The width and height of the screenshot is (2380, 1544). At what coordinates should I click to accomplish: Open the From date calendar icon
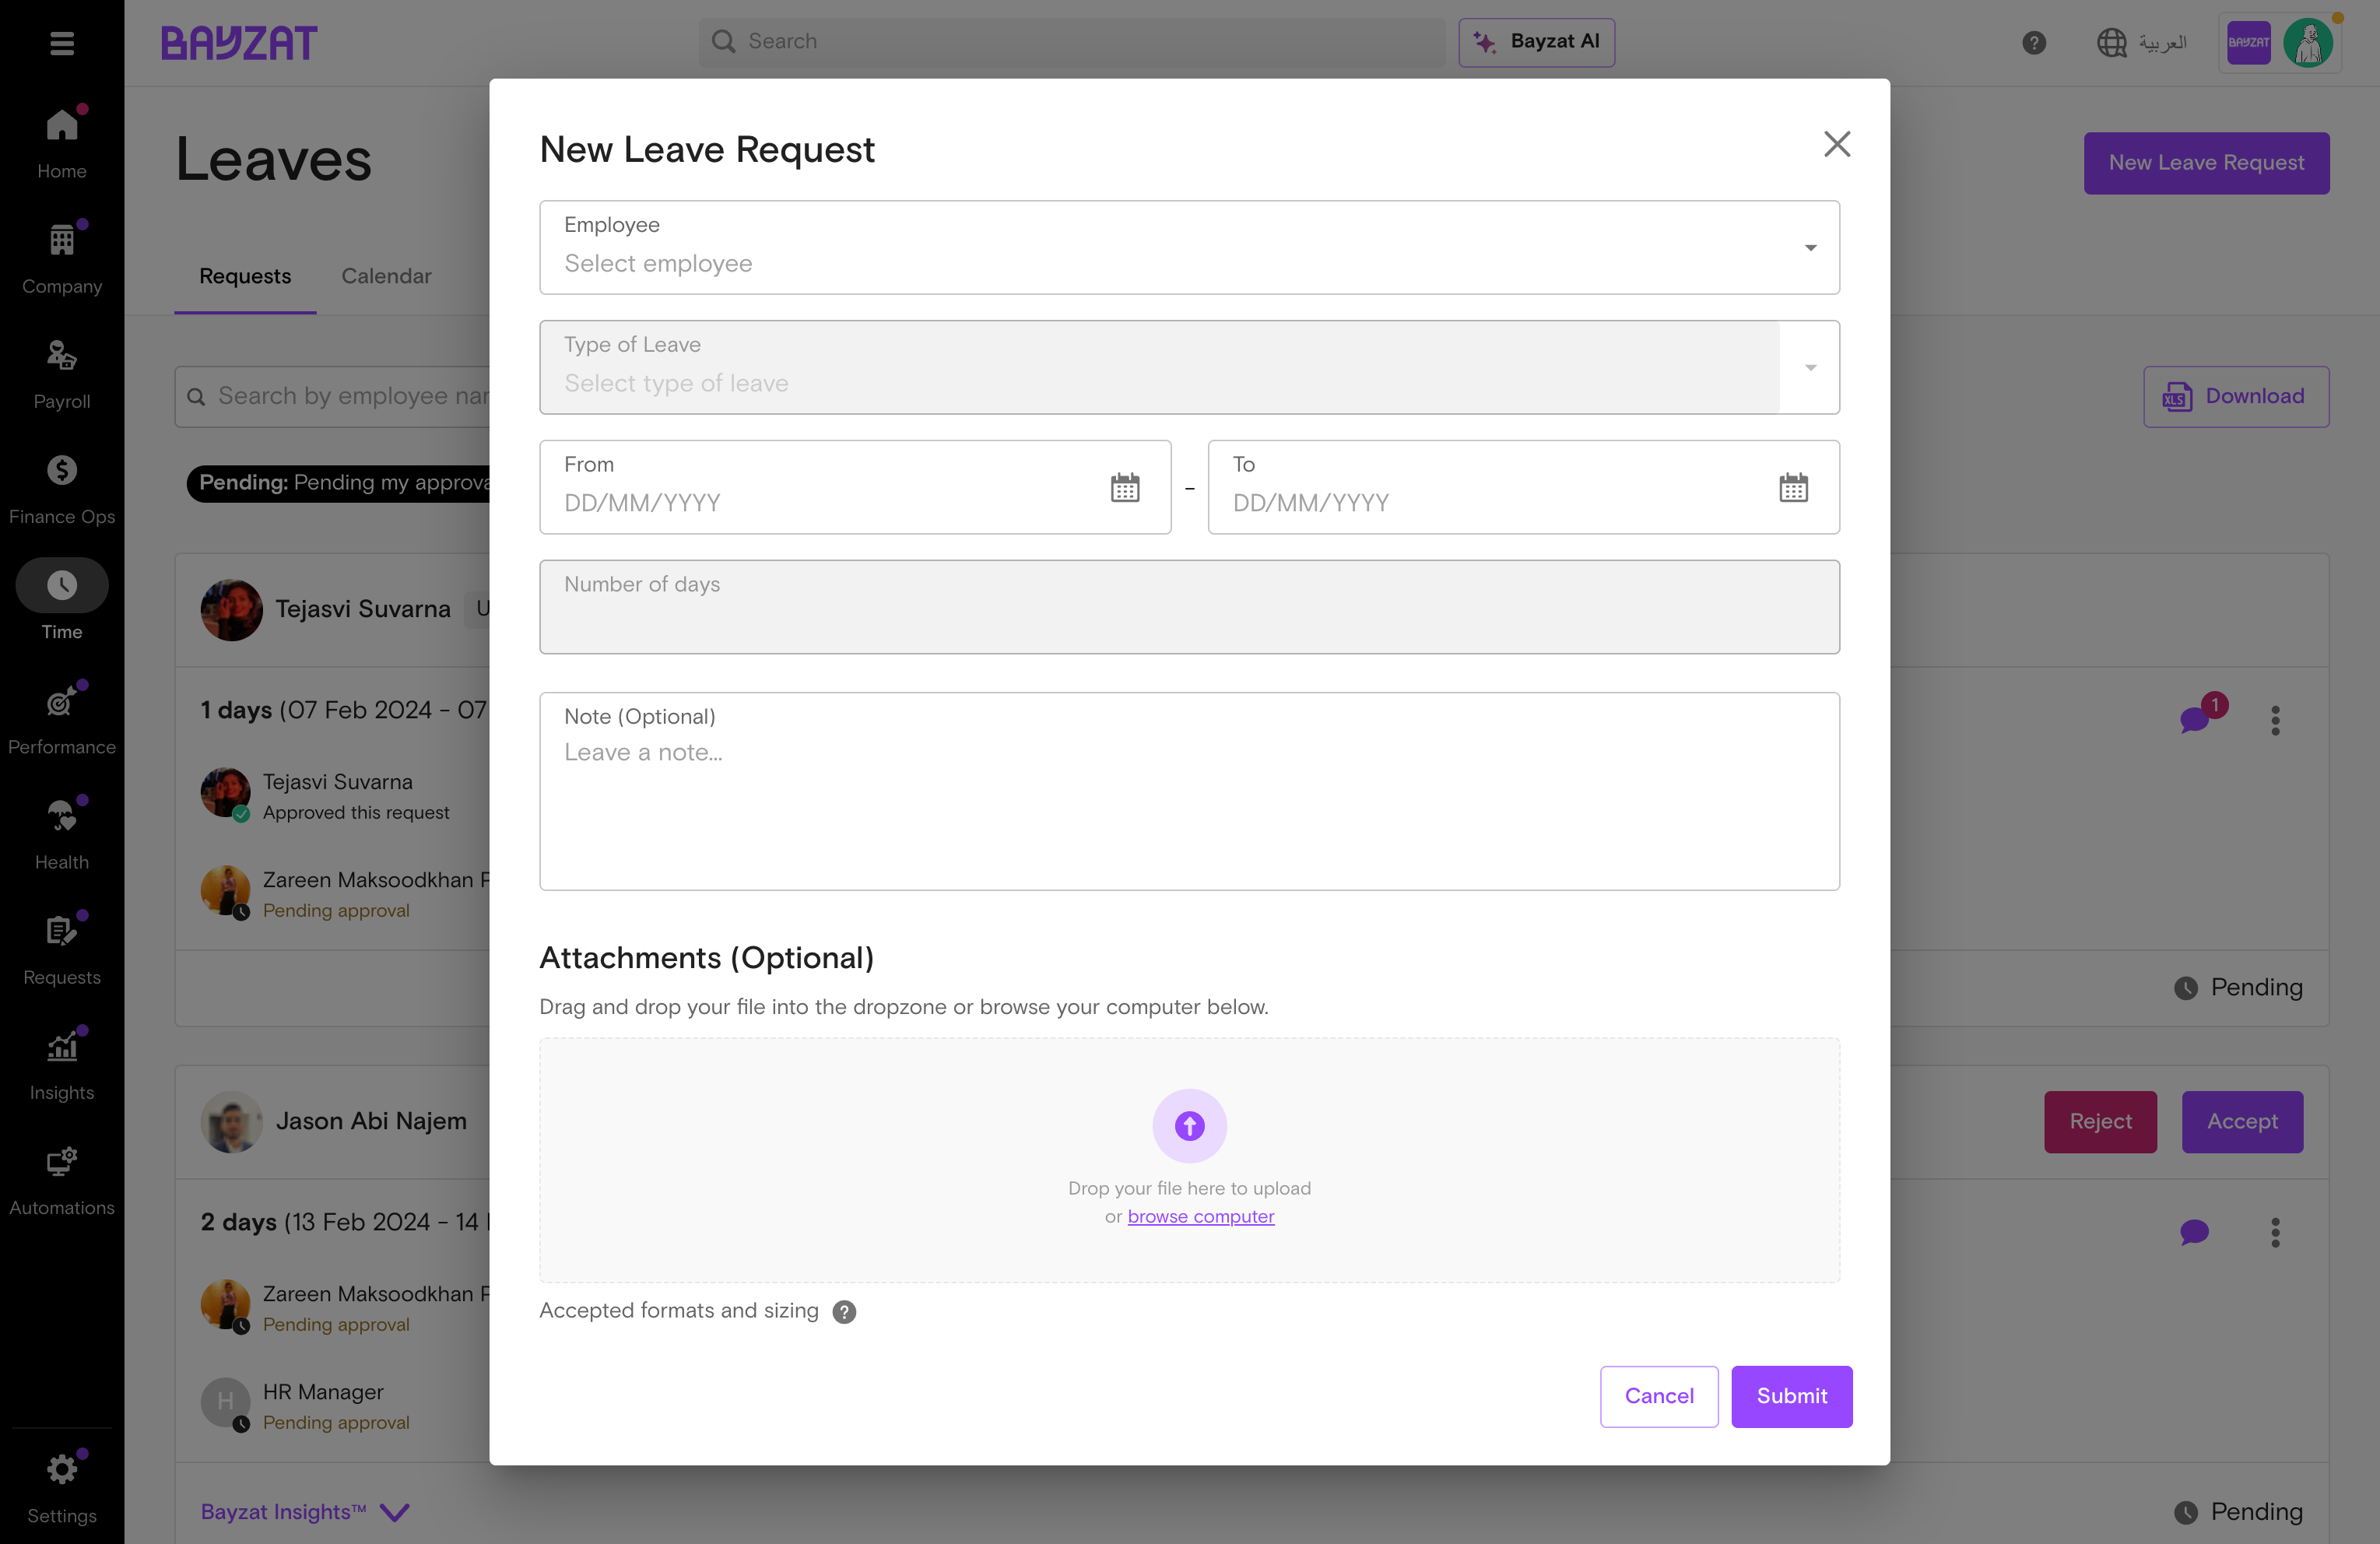pos(1125,487)
